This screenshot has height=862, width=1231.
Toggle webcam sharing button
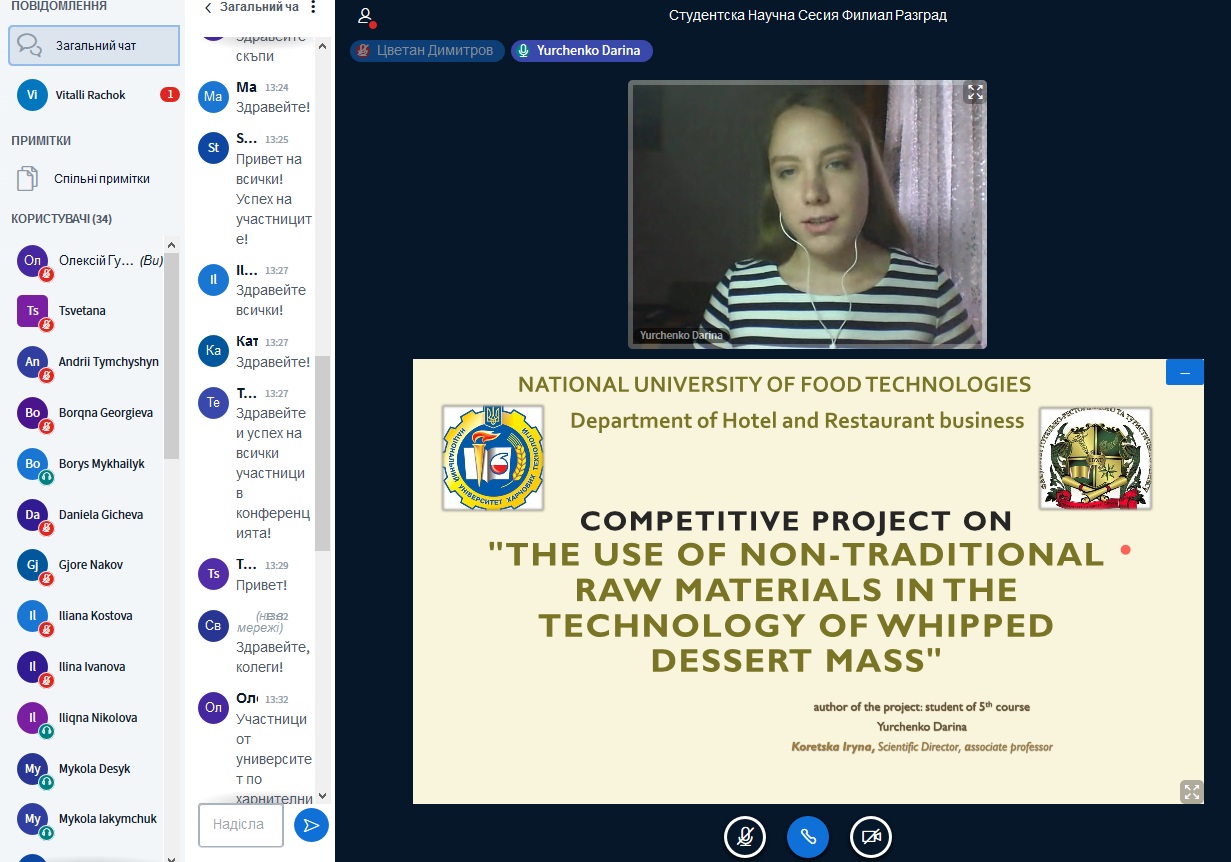tap(870, 837)
